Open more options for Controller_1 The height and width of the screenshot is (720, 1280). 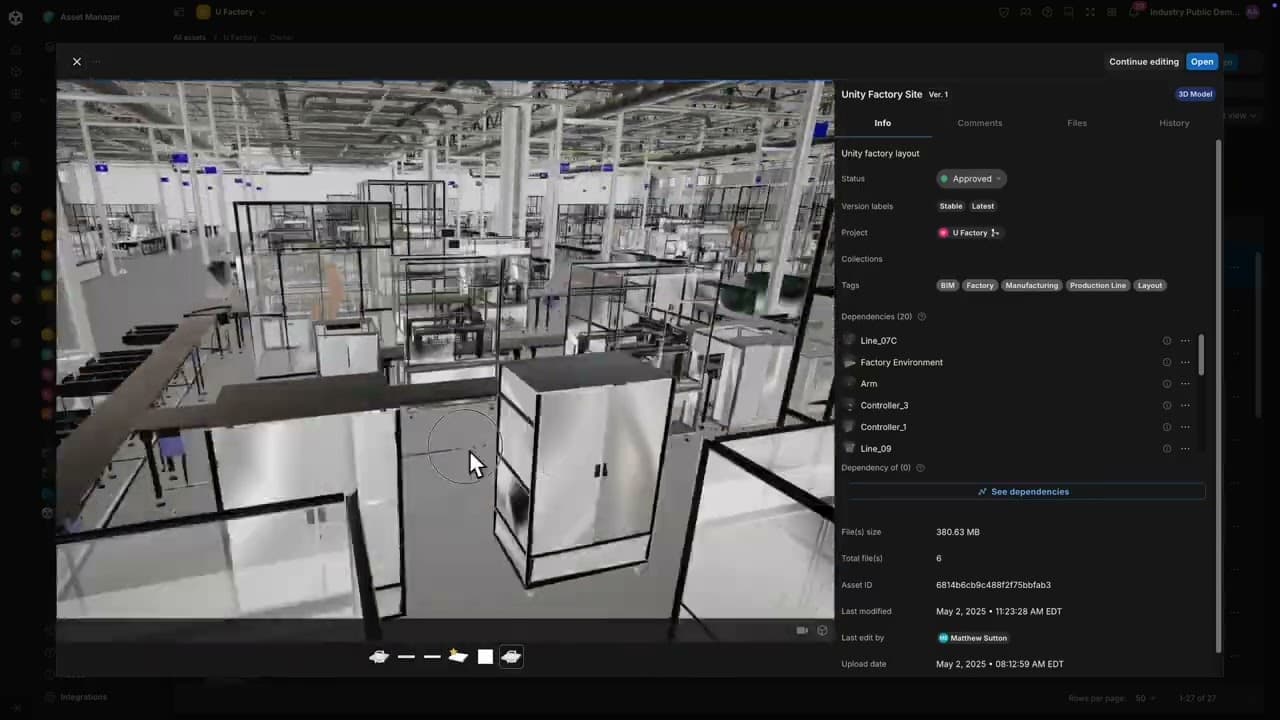1185,427
